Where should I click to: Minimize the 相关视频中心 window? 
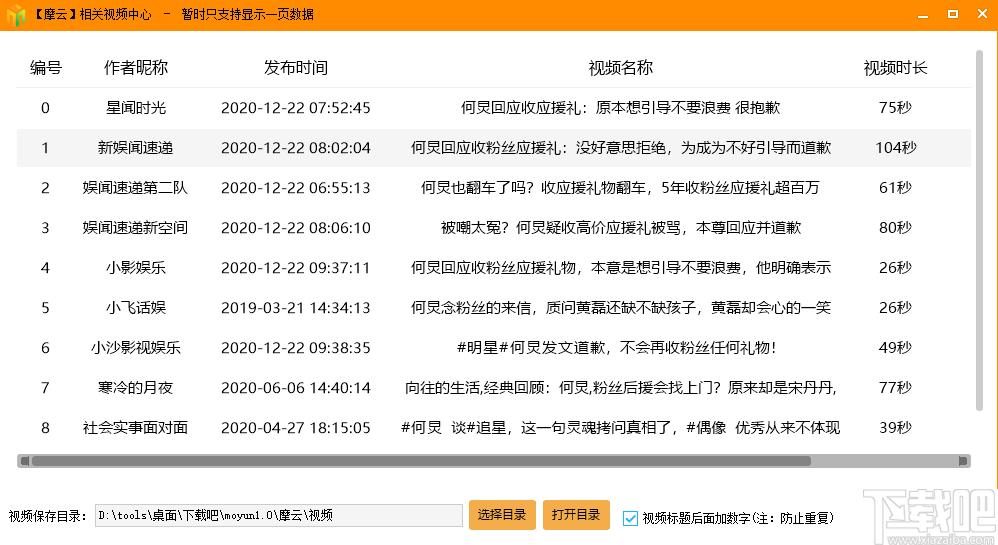coord(923,15)
